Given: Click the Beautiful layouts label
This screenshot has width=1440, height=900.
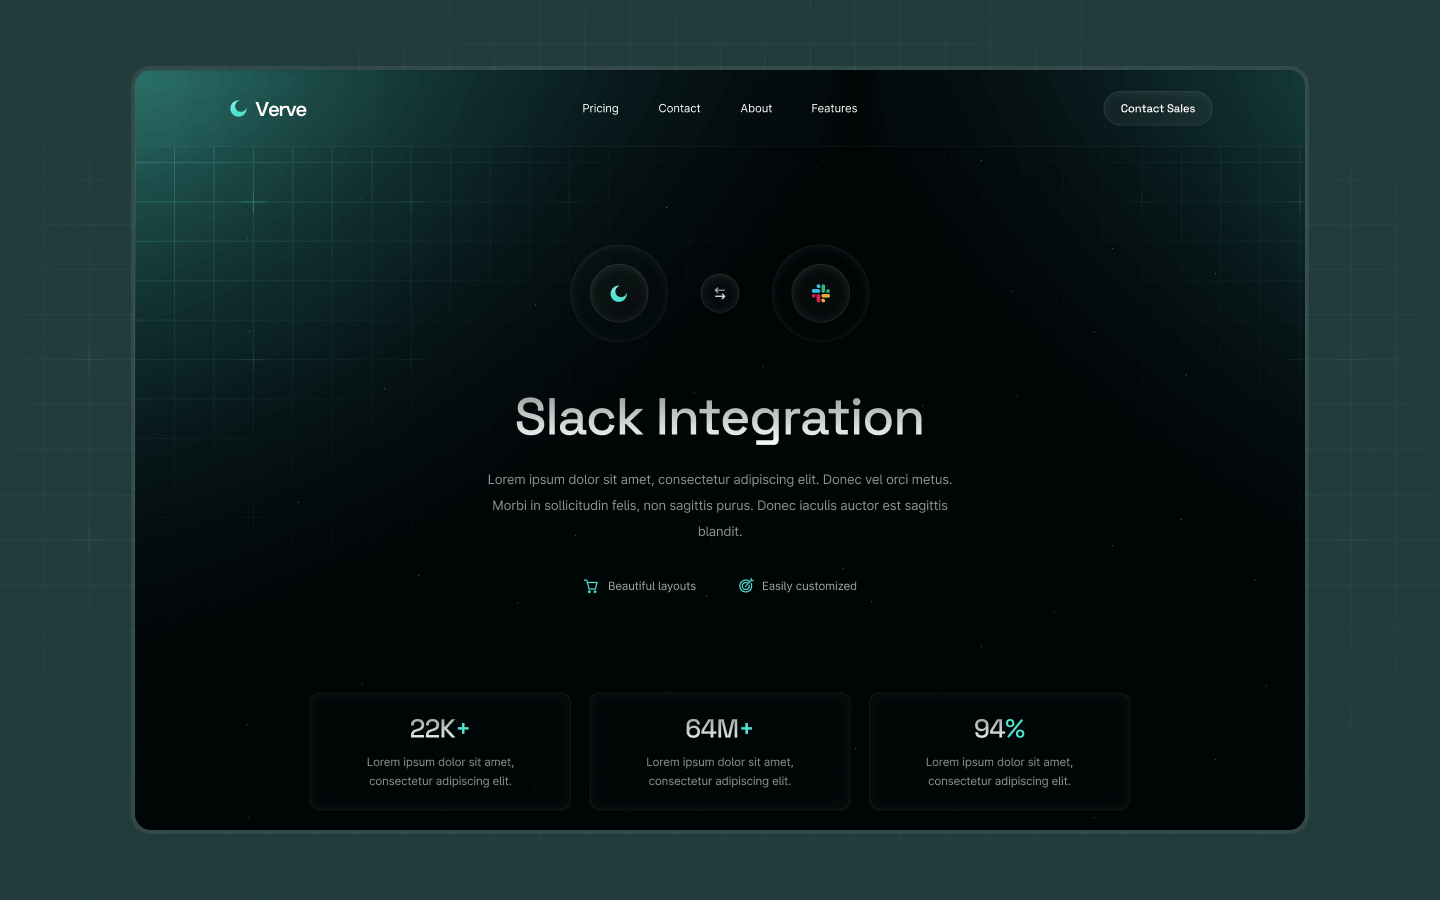Looking at the screenshot, I should 652,586.
